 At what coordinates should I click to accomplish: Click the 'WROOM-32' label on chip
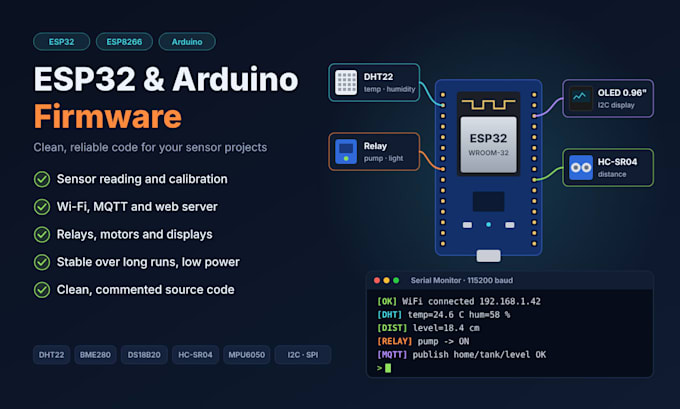pyautogui.click(x=488, y=153)
